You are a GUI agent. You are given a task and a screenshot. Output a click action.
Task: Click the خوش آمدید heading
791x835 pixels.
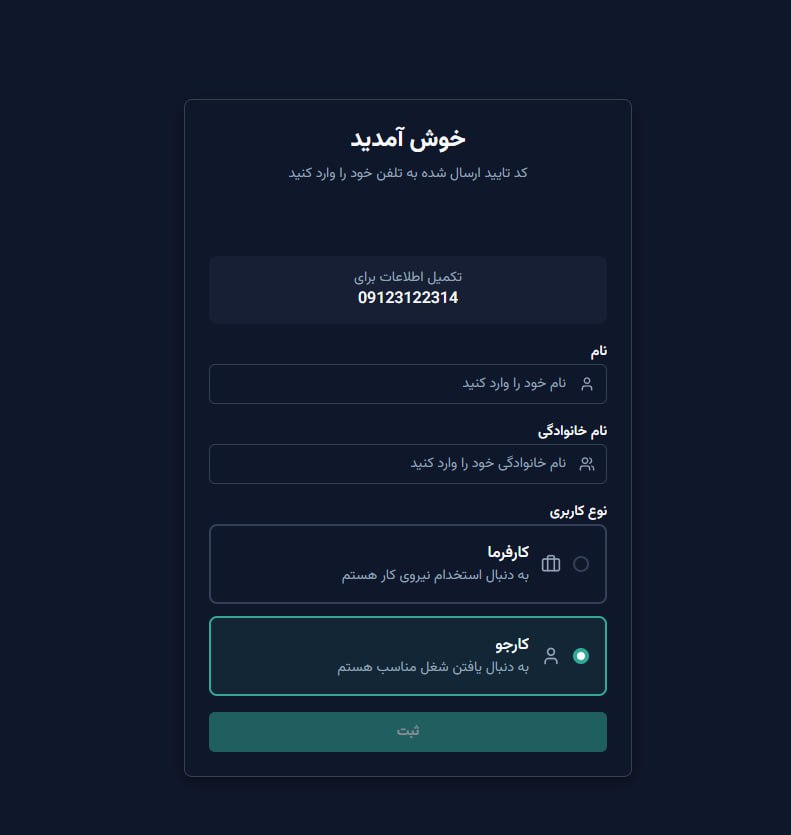pos(408,138)
